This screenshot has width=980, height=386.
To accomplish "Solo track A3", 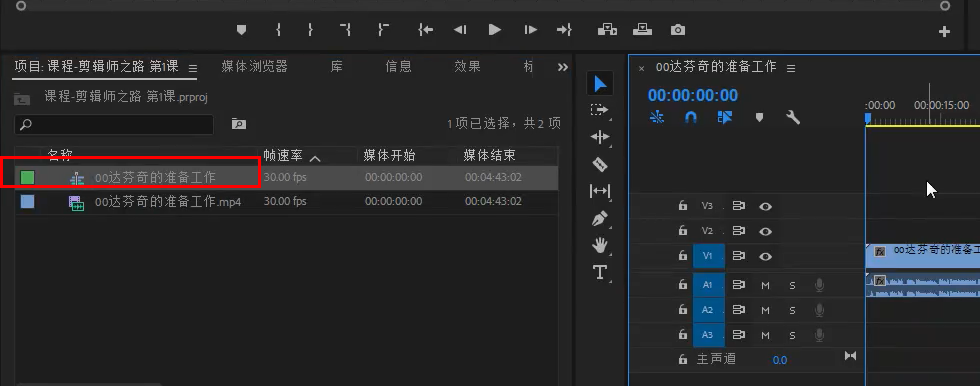I will pyautogui.click(x=792, y=335).
